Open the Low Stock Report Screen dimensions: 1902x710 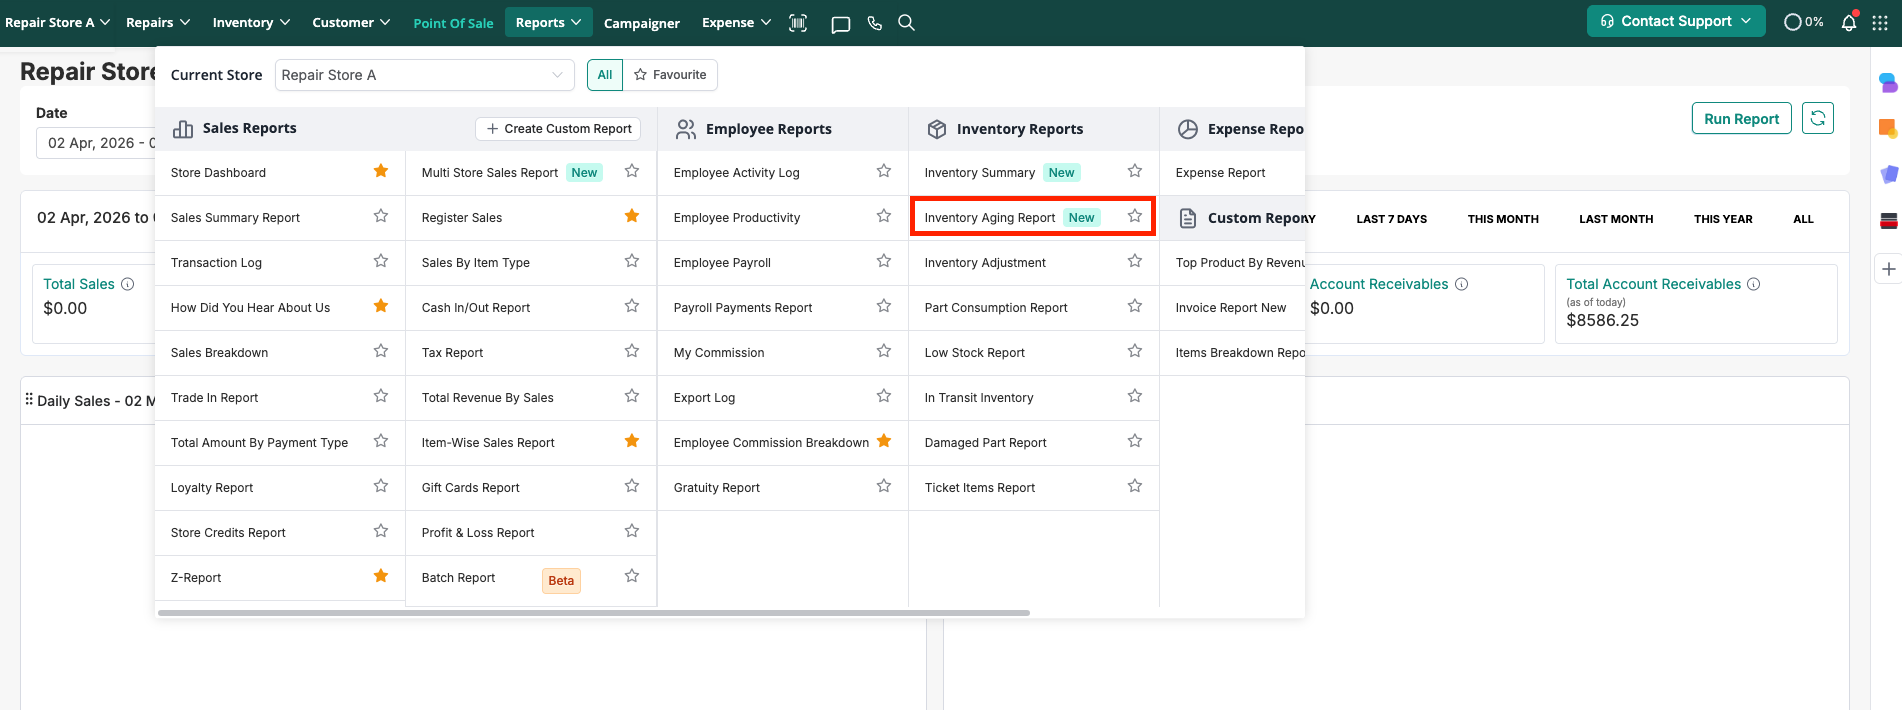coord(974,353)
